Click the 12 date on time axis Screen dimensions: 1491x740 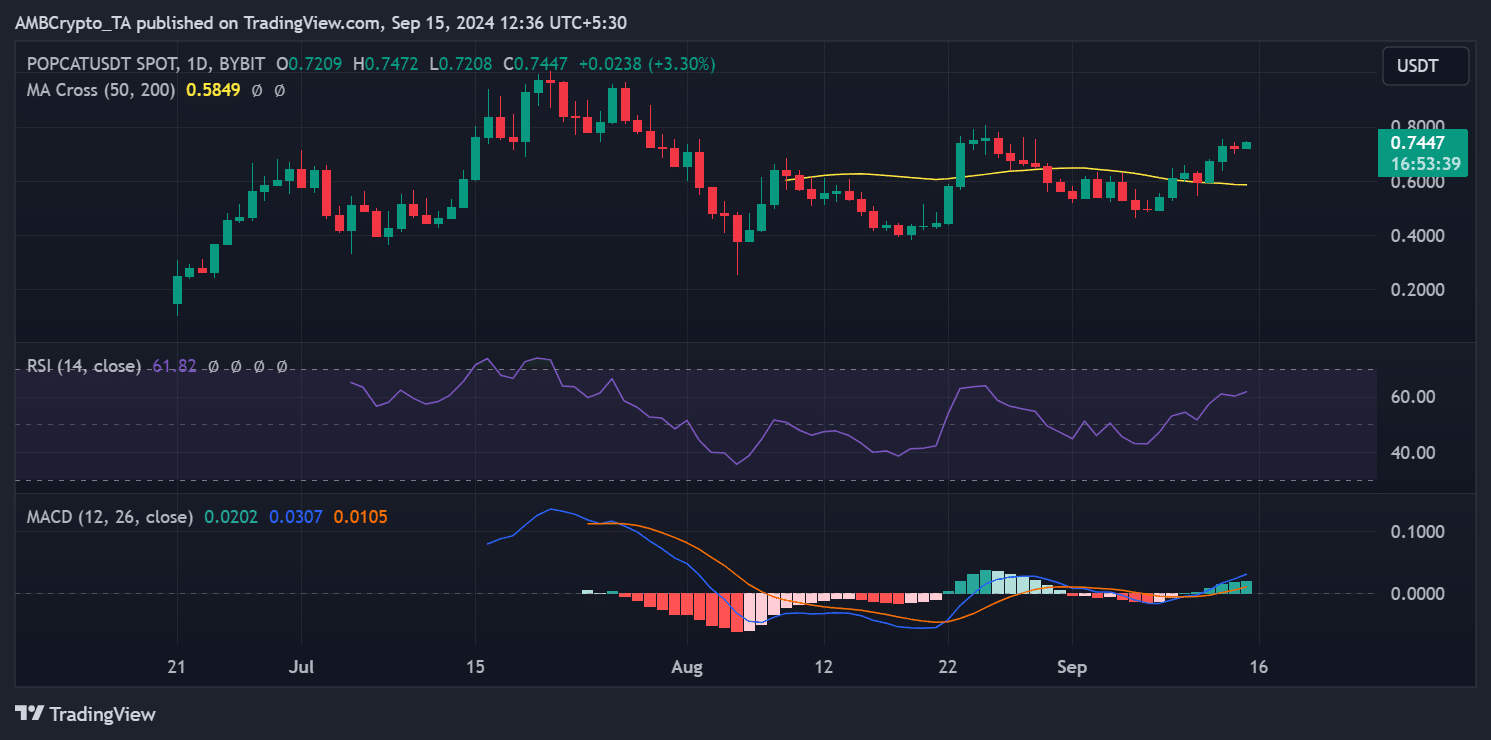824,667
